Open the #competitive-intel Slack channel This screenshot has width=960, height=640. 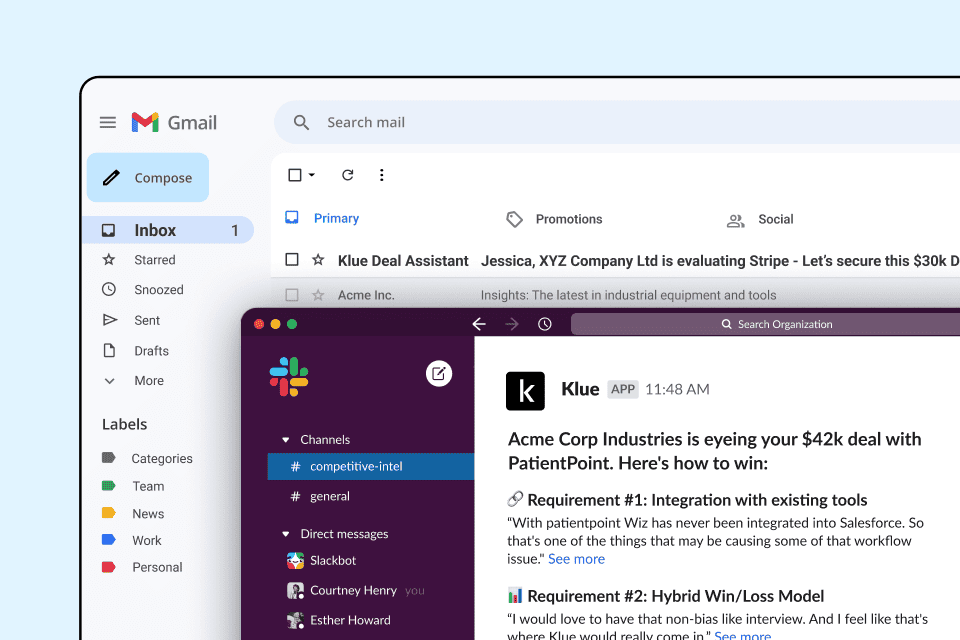371,467
